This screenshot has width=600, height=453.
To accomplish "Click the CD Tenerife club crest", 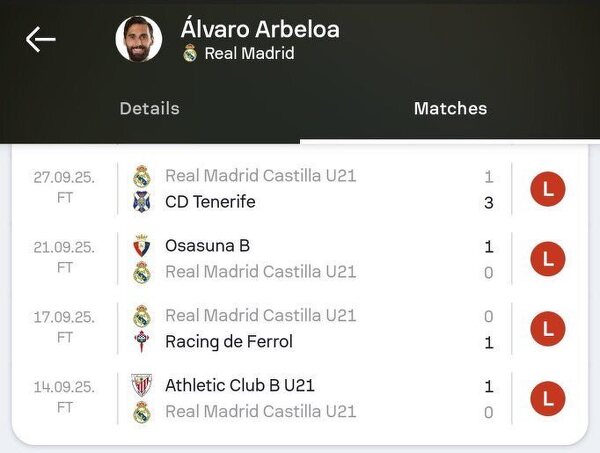I will pyautogui.click(x=142, y=202).
